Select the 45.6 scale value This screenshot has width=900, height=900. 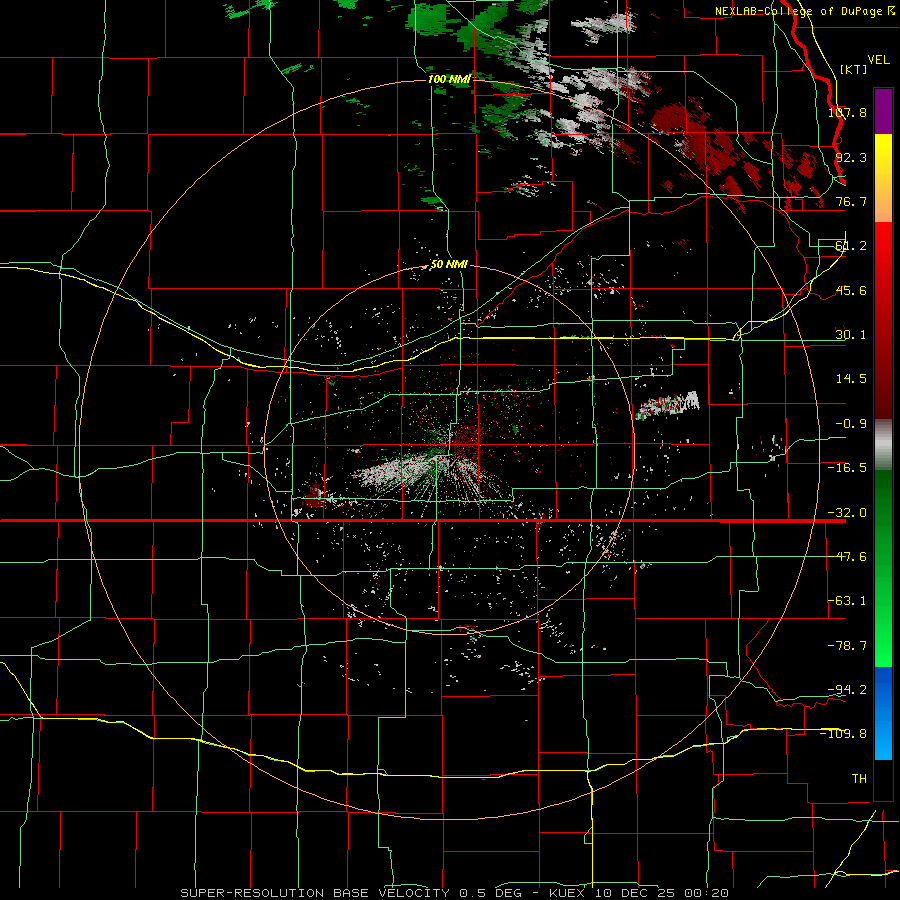tap(851, 290)
